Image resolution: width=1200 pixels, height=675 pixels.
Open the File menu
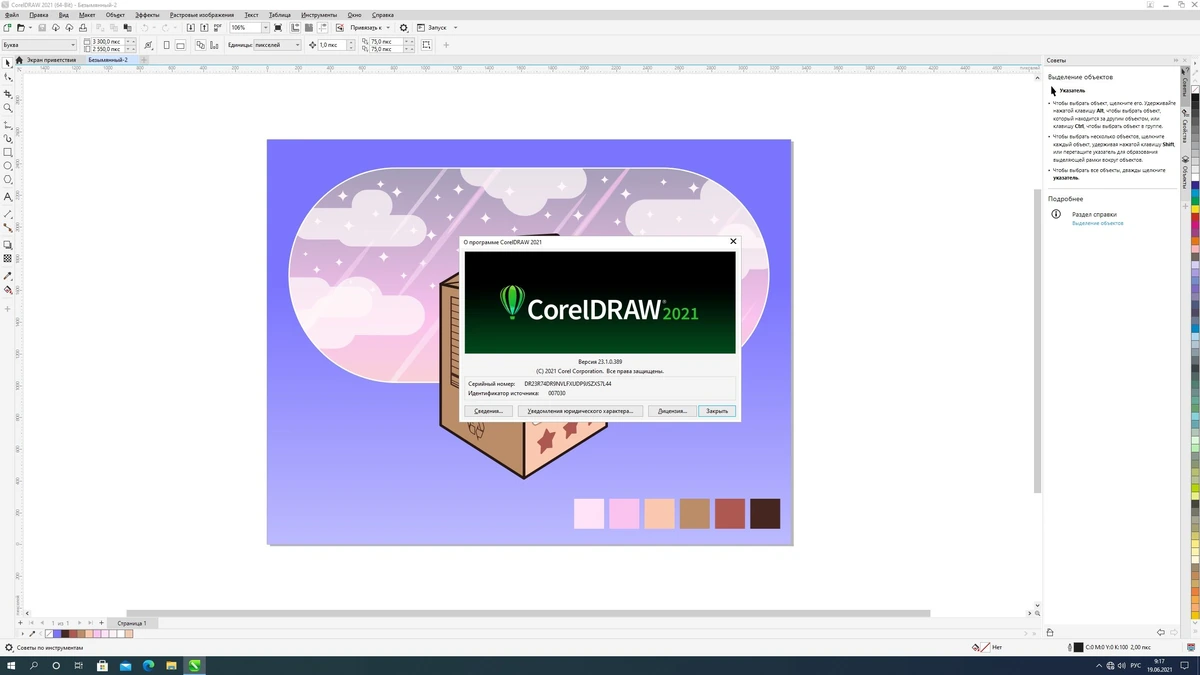tap(13, 16)
